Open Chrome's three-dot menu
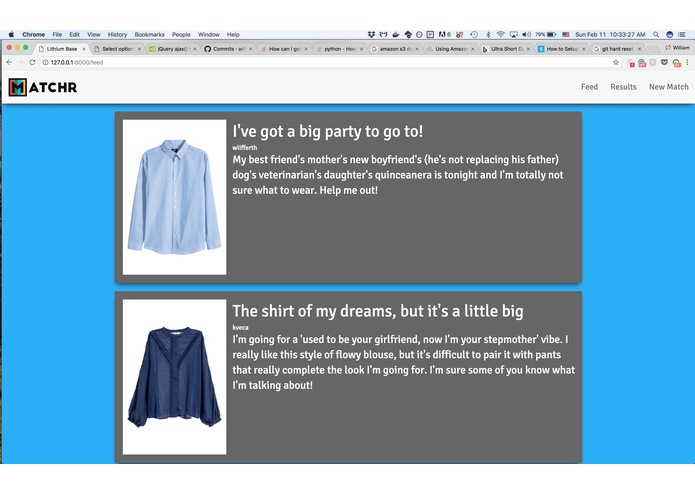This screenshot has height=494, width=695. pyautogui.click(x=687, y=62)
